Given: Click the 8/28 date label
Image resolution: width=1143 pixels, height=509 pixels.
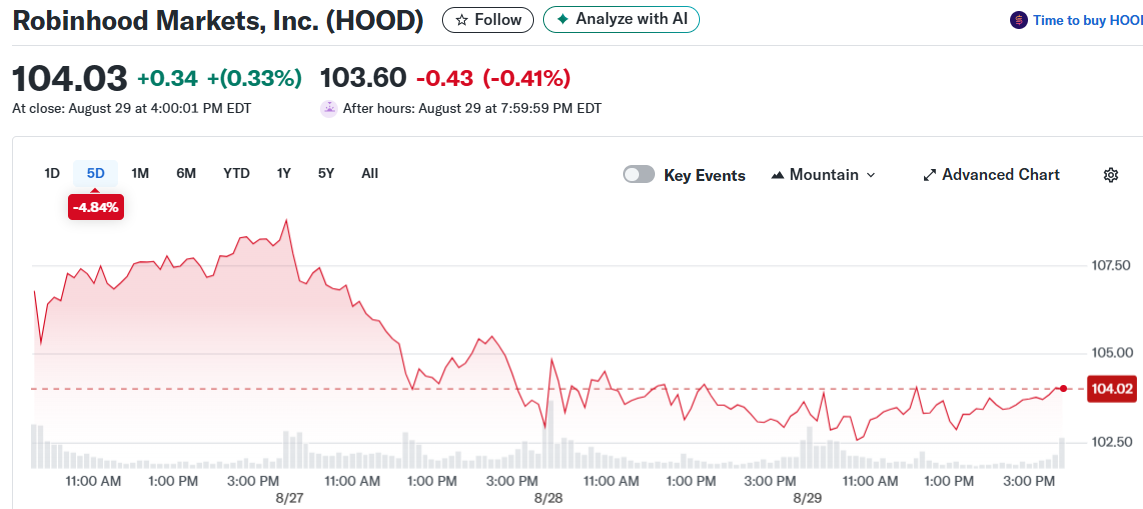Looking at the screenshot, I should pos(548,499).
